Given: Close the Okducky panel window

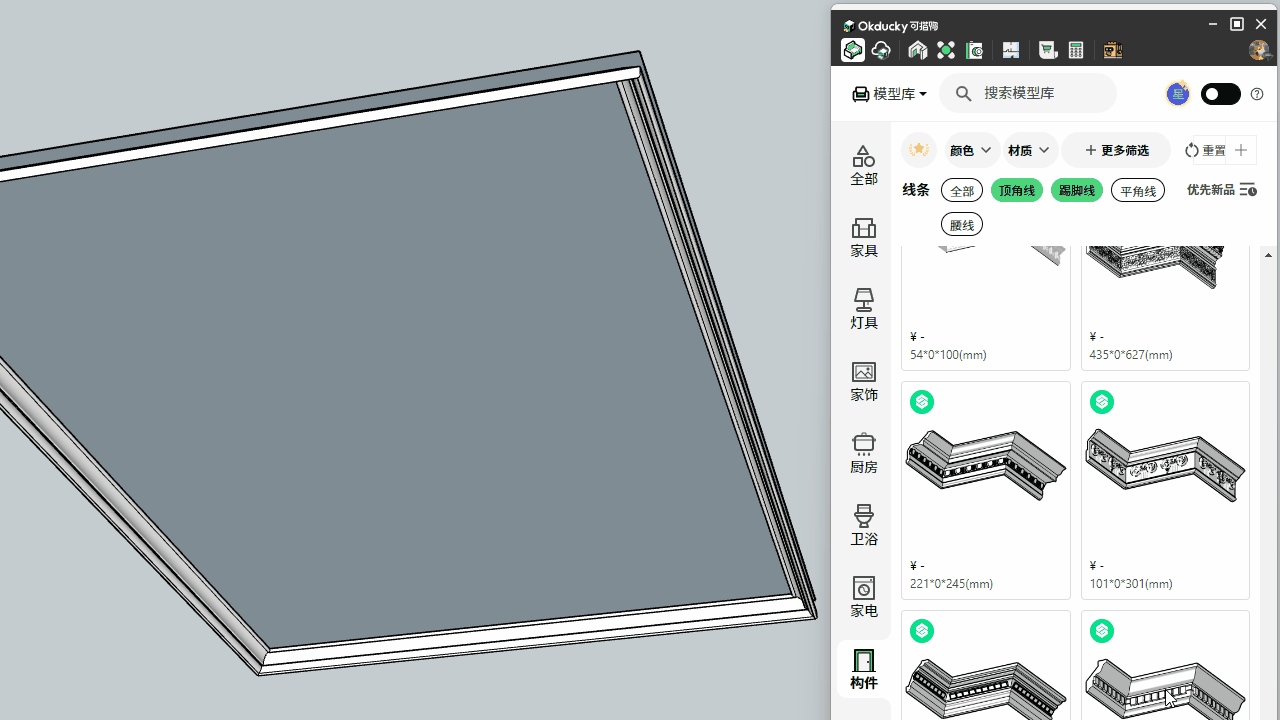Looking at the screenshot, I should 1261,24.
